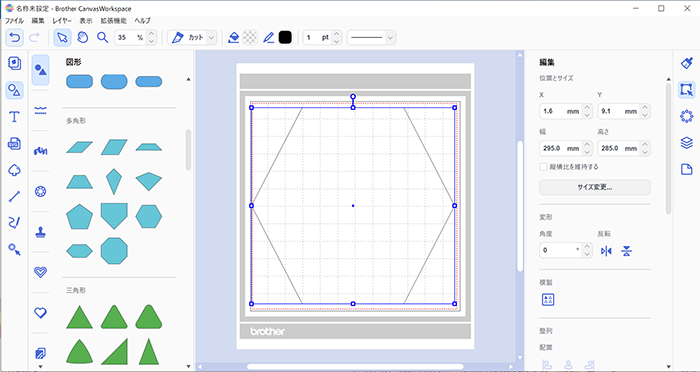Select the freehand path tool

(x=15, y=223)
